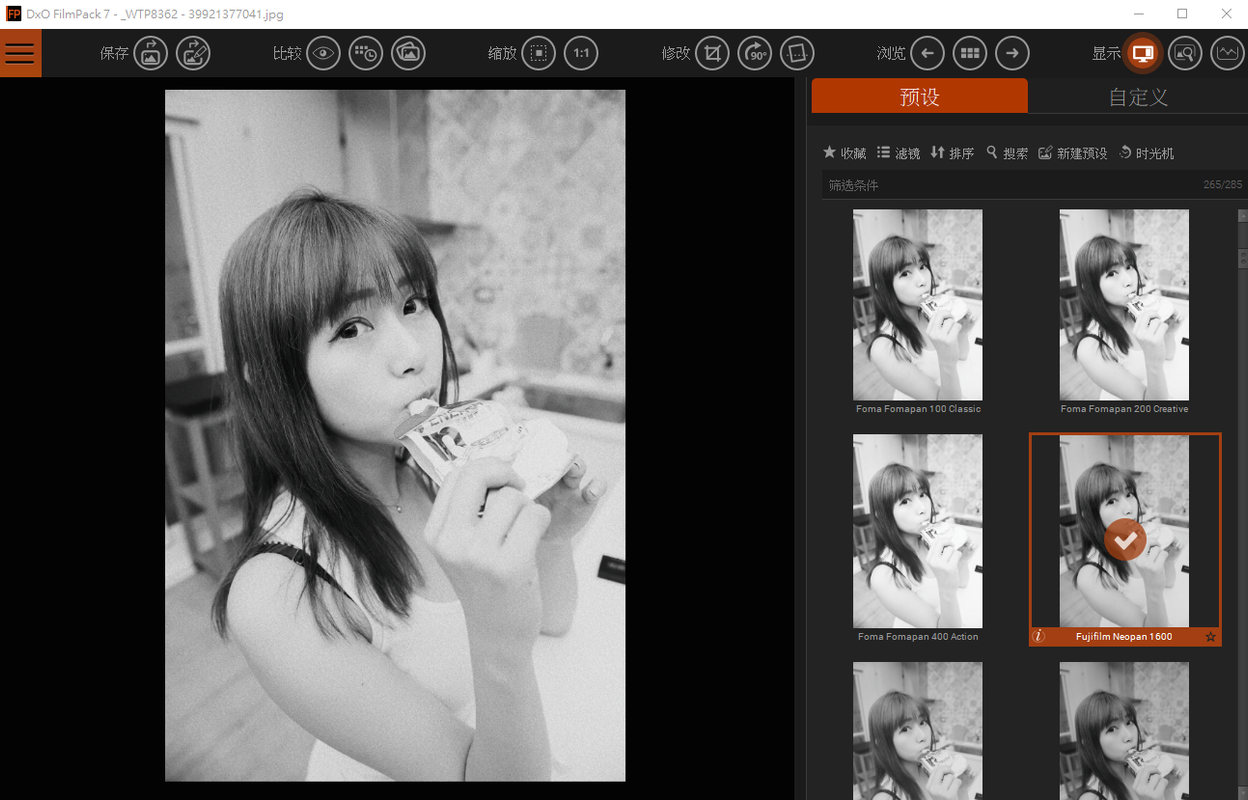1248x800 pixels.
Task: Click the 265/285 preset count text
Action: click(1222, 185)
